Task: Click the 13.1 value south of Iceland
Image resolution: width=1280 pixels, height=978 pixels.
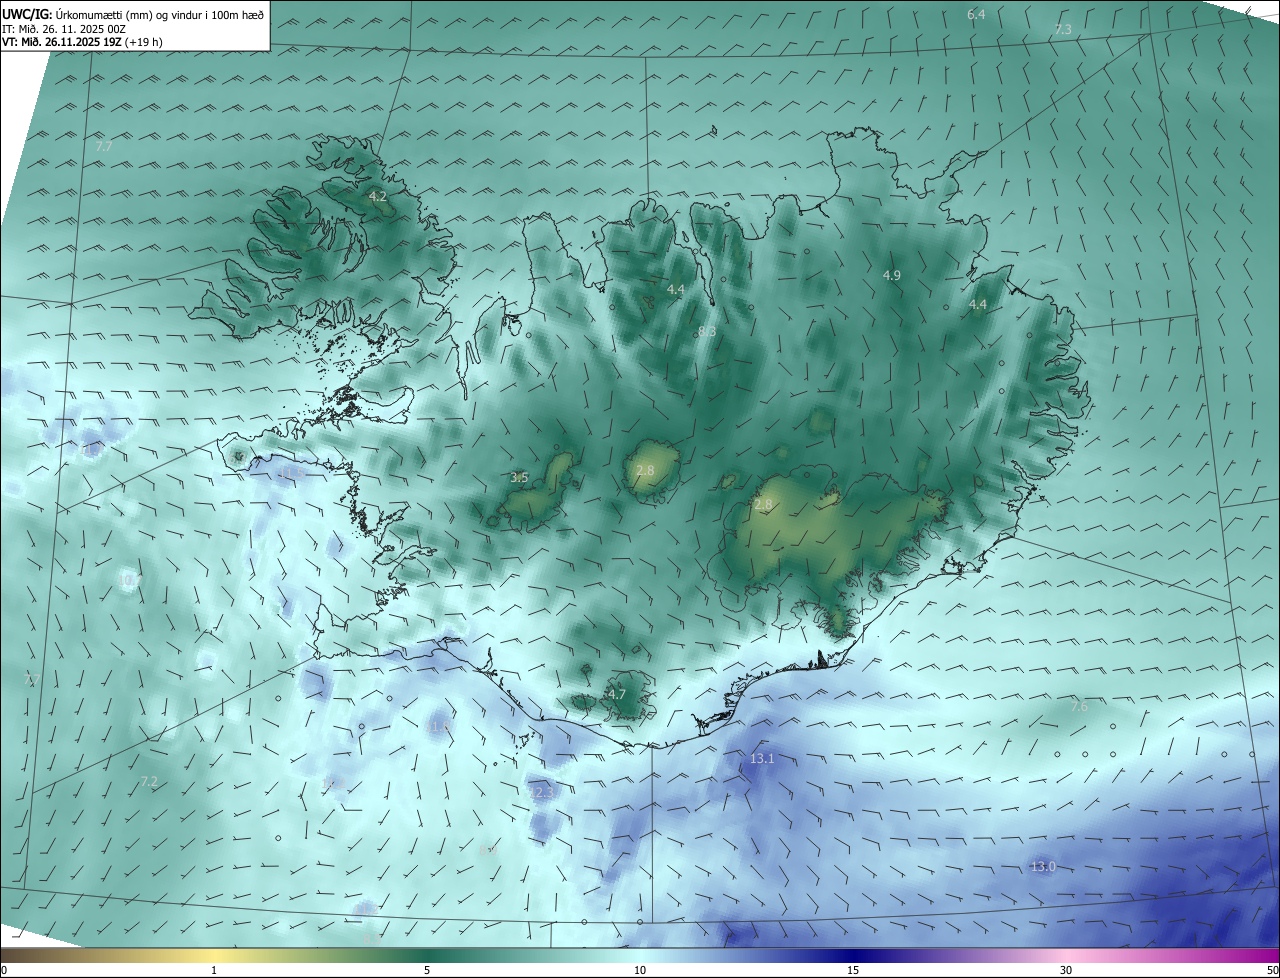Action: click(x=762, y=759)
